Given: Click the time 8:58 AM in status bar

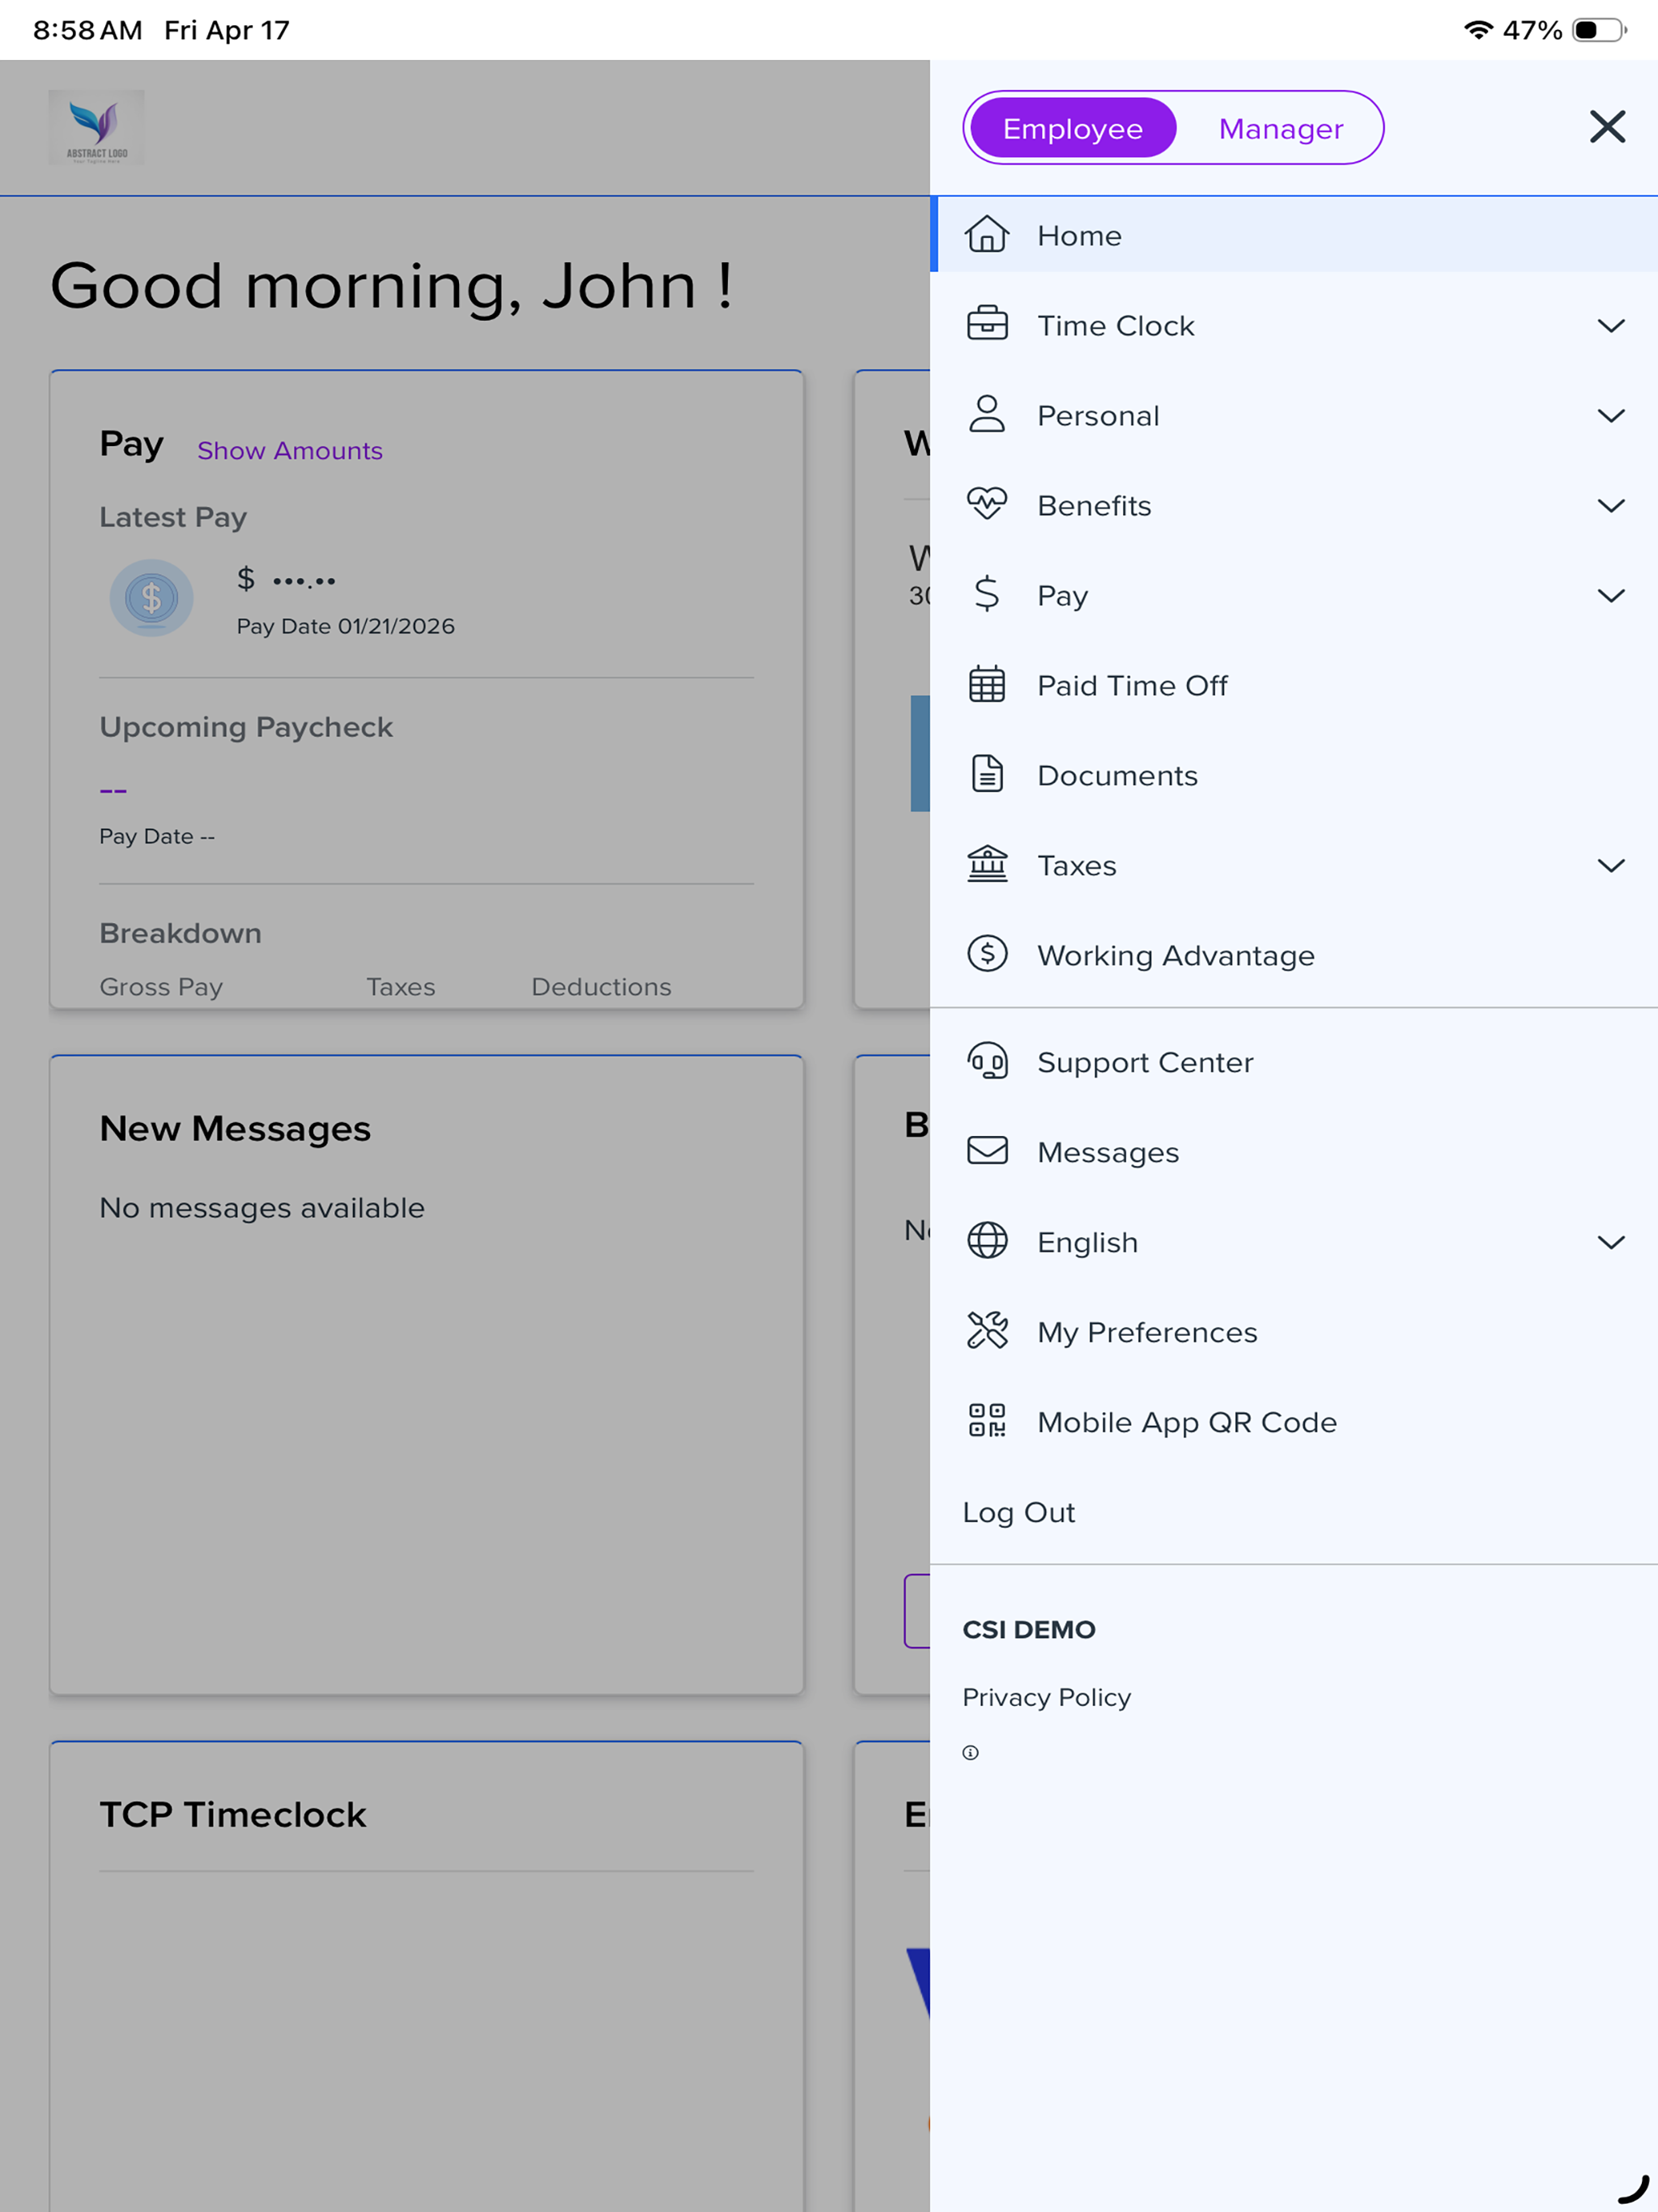Looking at the screenshot, I should pos(88,30).
